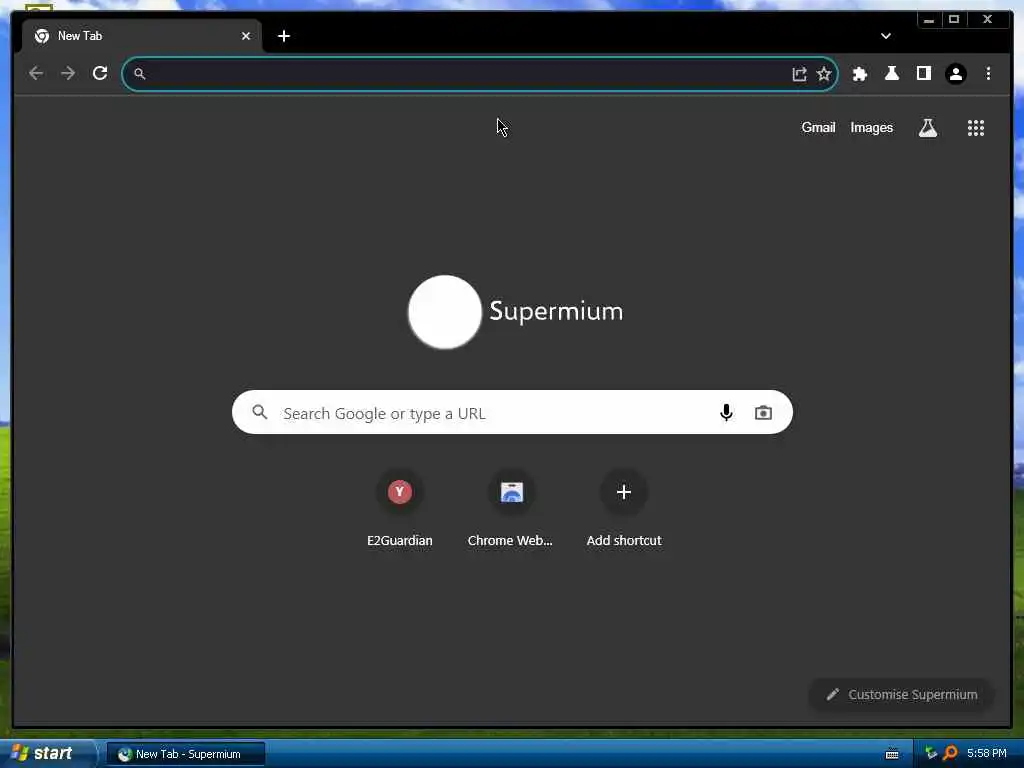Toggle the side panel icon
Screen dimensions: 1024x768
coord(923,73)
